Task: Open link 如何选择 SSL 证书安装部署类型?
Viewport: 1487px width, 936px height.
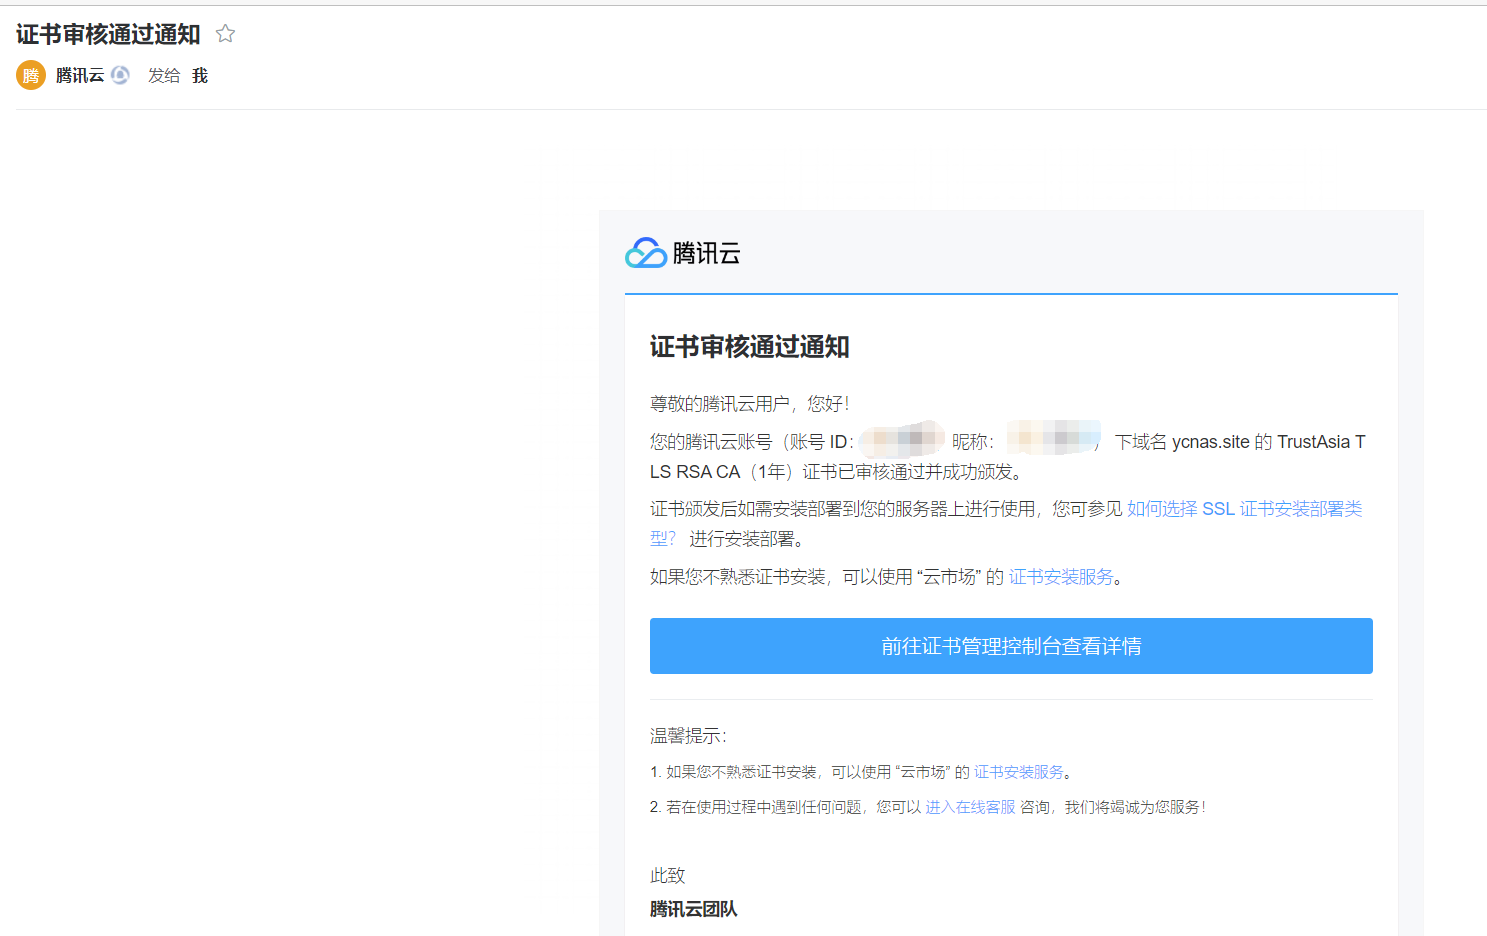Action: 1244,509
